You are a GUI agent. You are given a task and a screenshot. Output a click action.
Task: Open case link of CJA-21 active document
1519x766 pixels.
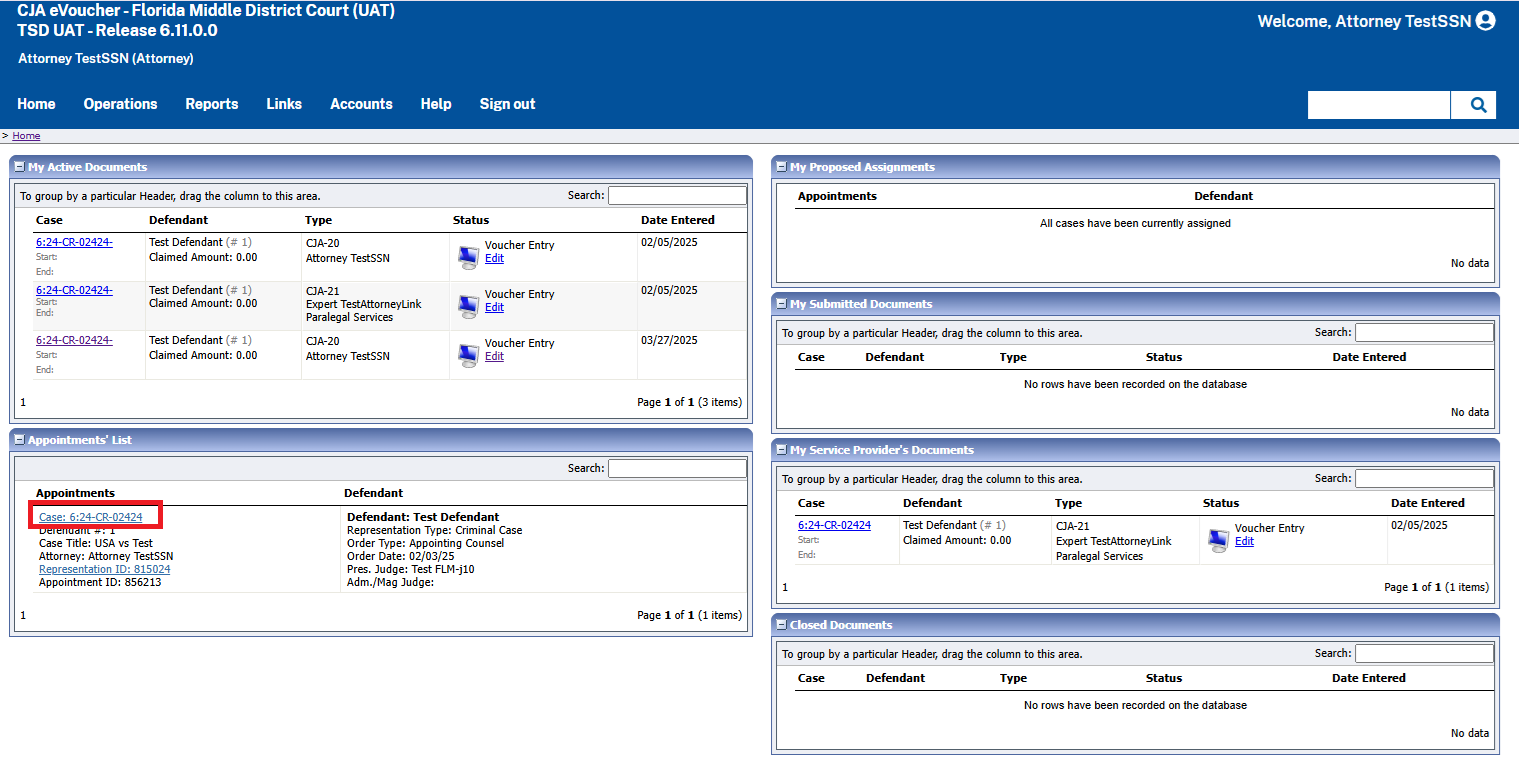coord(74,290)
